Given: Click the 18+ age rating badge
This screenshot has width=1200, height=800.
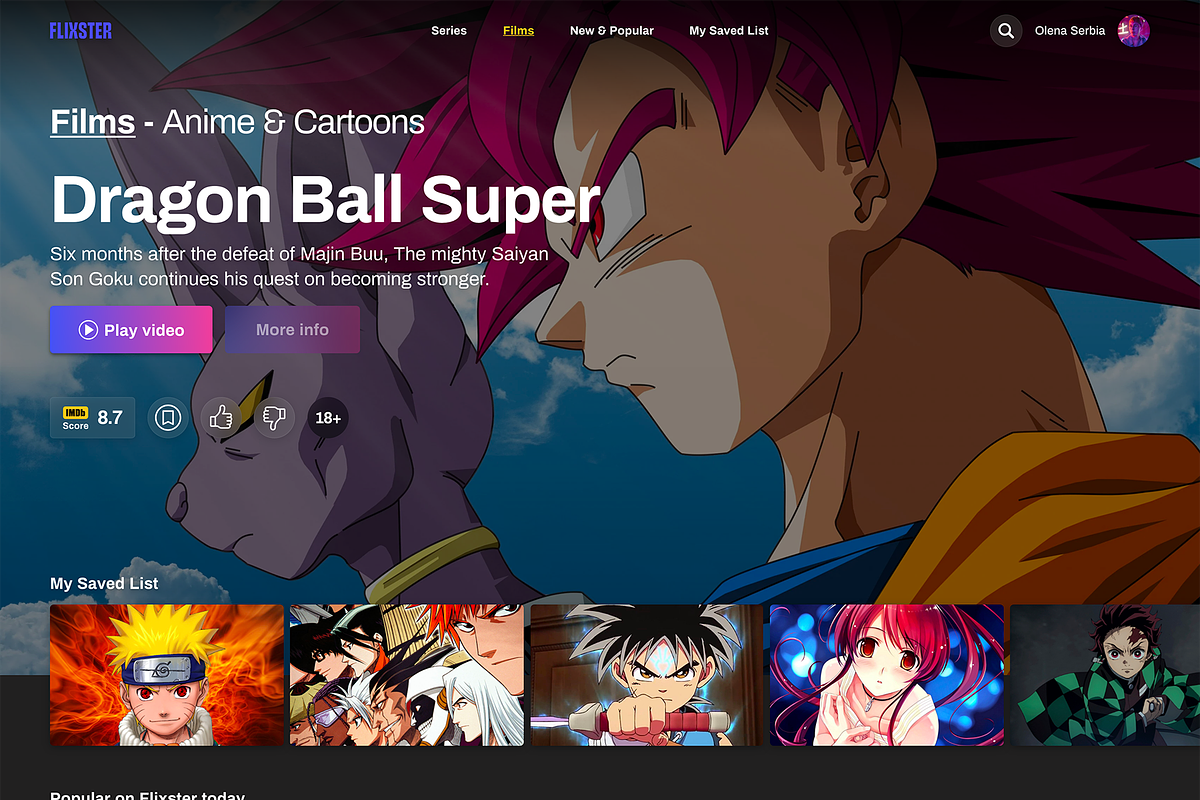Looking at the screenshot, I should click(x=328, y=418).
